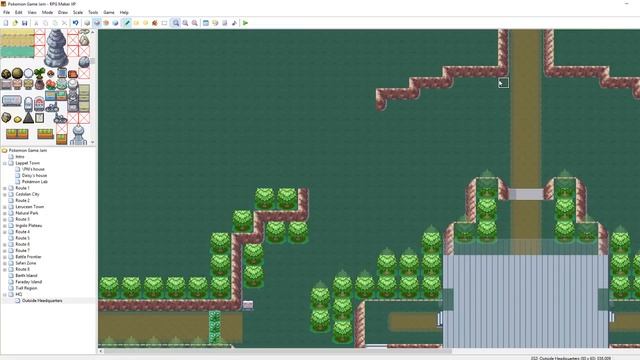Select the Flood Fill tool
Viewport: 640px width, 360px height.
[x=155, y=23]
